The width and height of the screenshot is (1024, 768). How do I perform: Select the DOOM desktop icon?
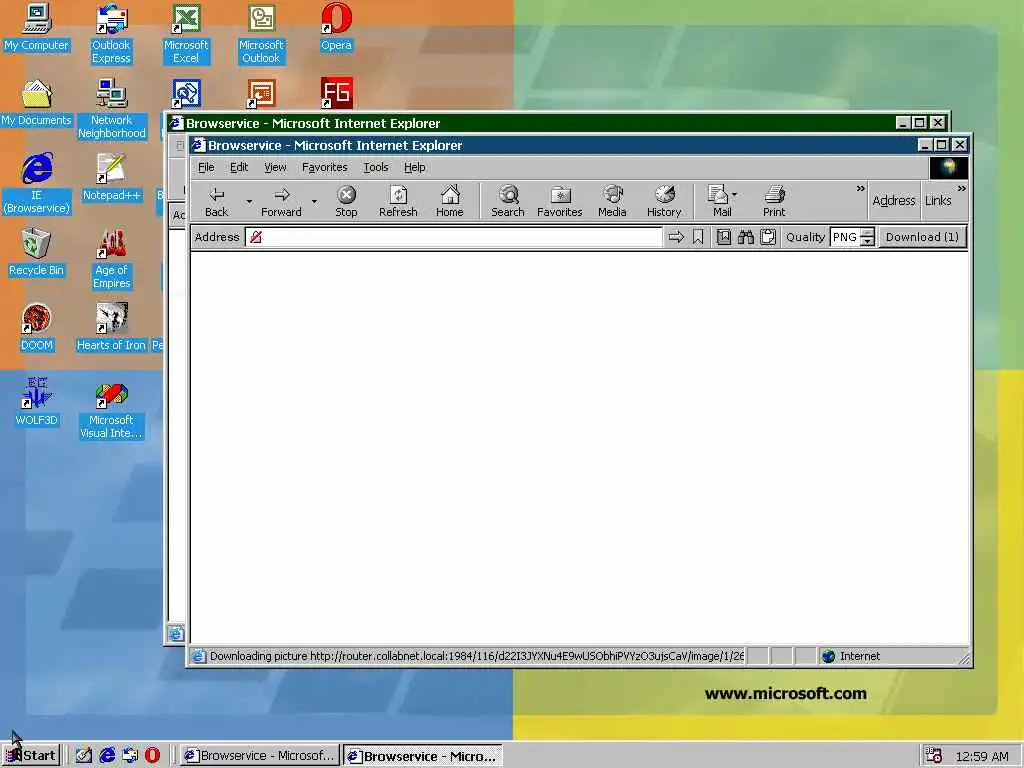(x=37, y=327)
